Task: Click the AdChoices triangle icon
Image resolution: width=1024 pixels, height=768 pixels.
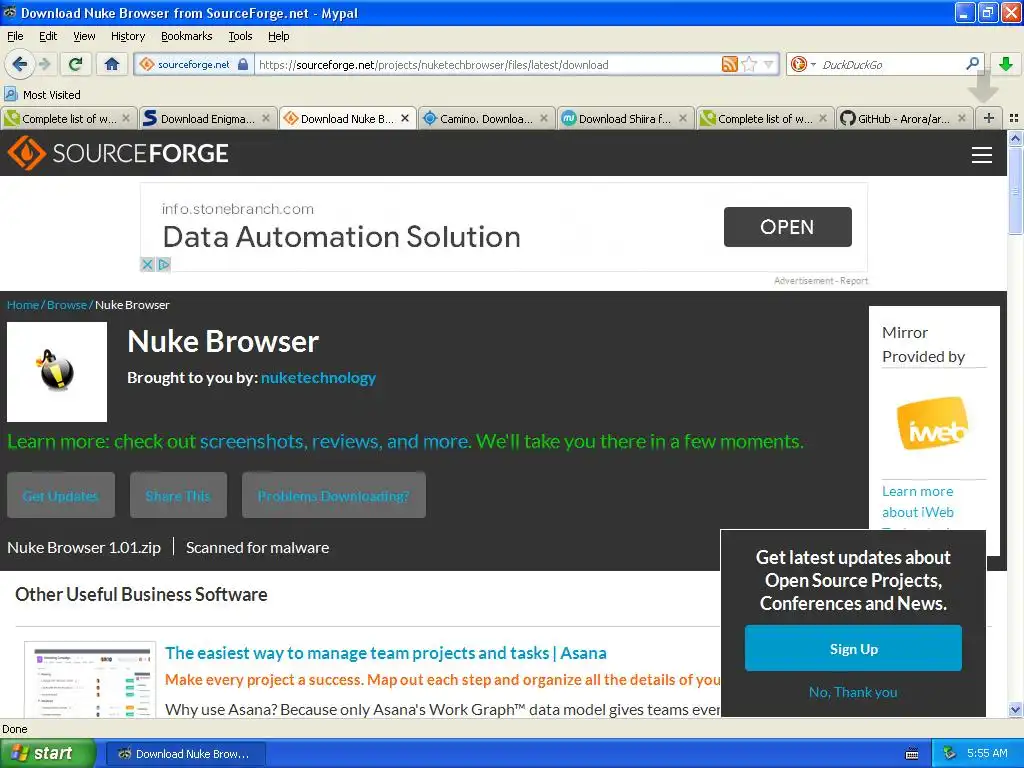Action: pos(163,264)
